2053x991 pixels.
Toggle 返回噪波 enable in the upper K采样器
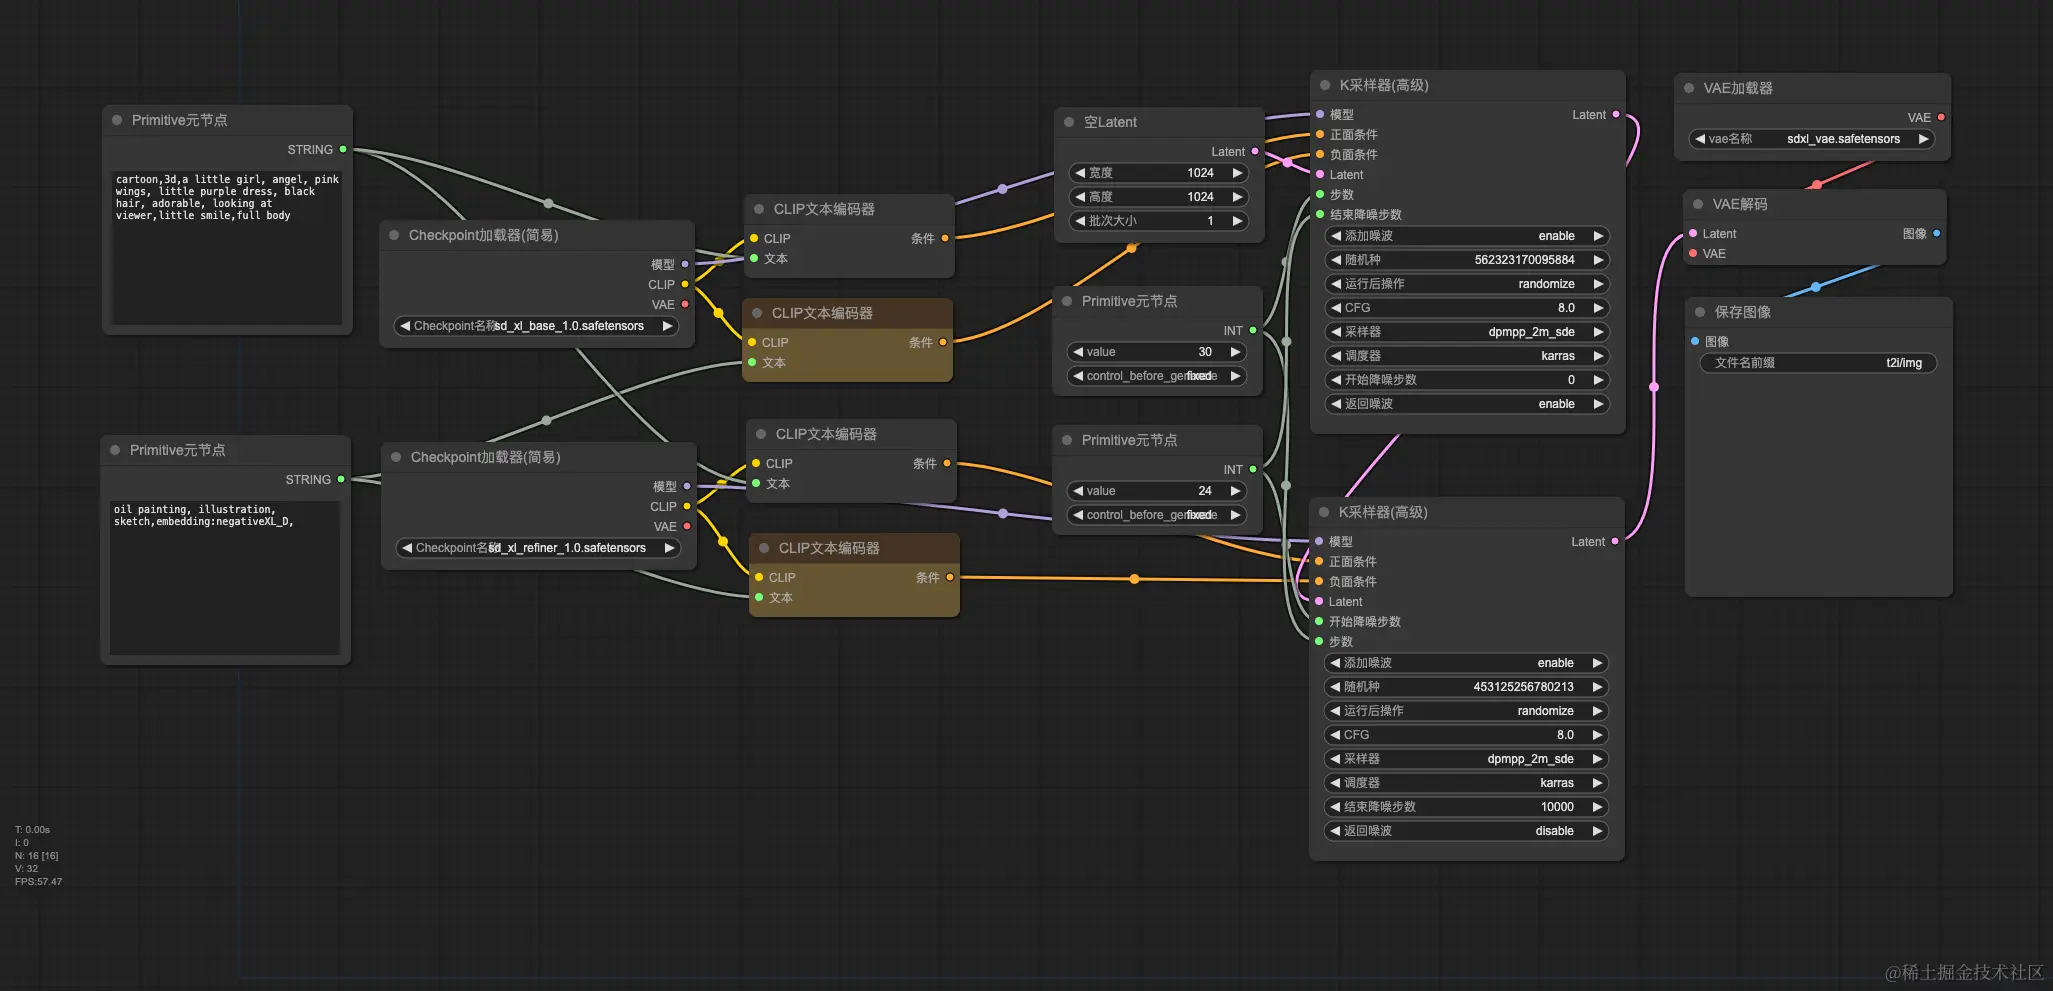coord(1467,404)
